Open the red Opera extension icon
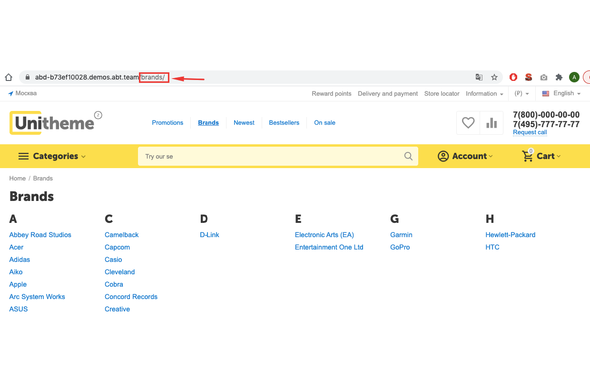Image resolution: width=590 pixels, height=391 pixels. point(513,77)
